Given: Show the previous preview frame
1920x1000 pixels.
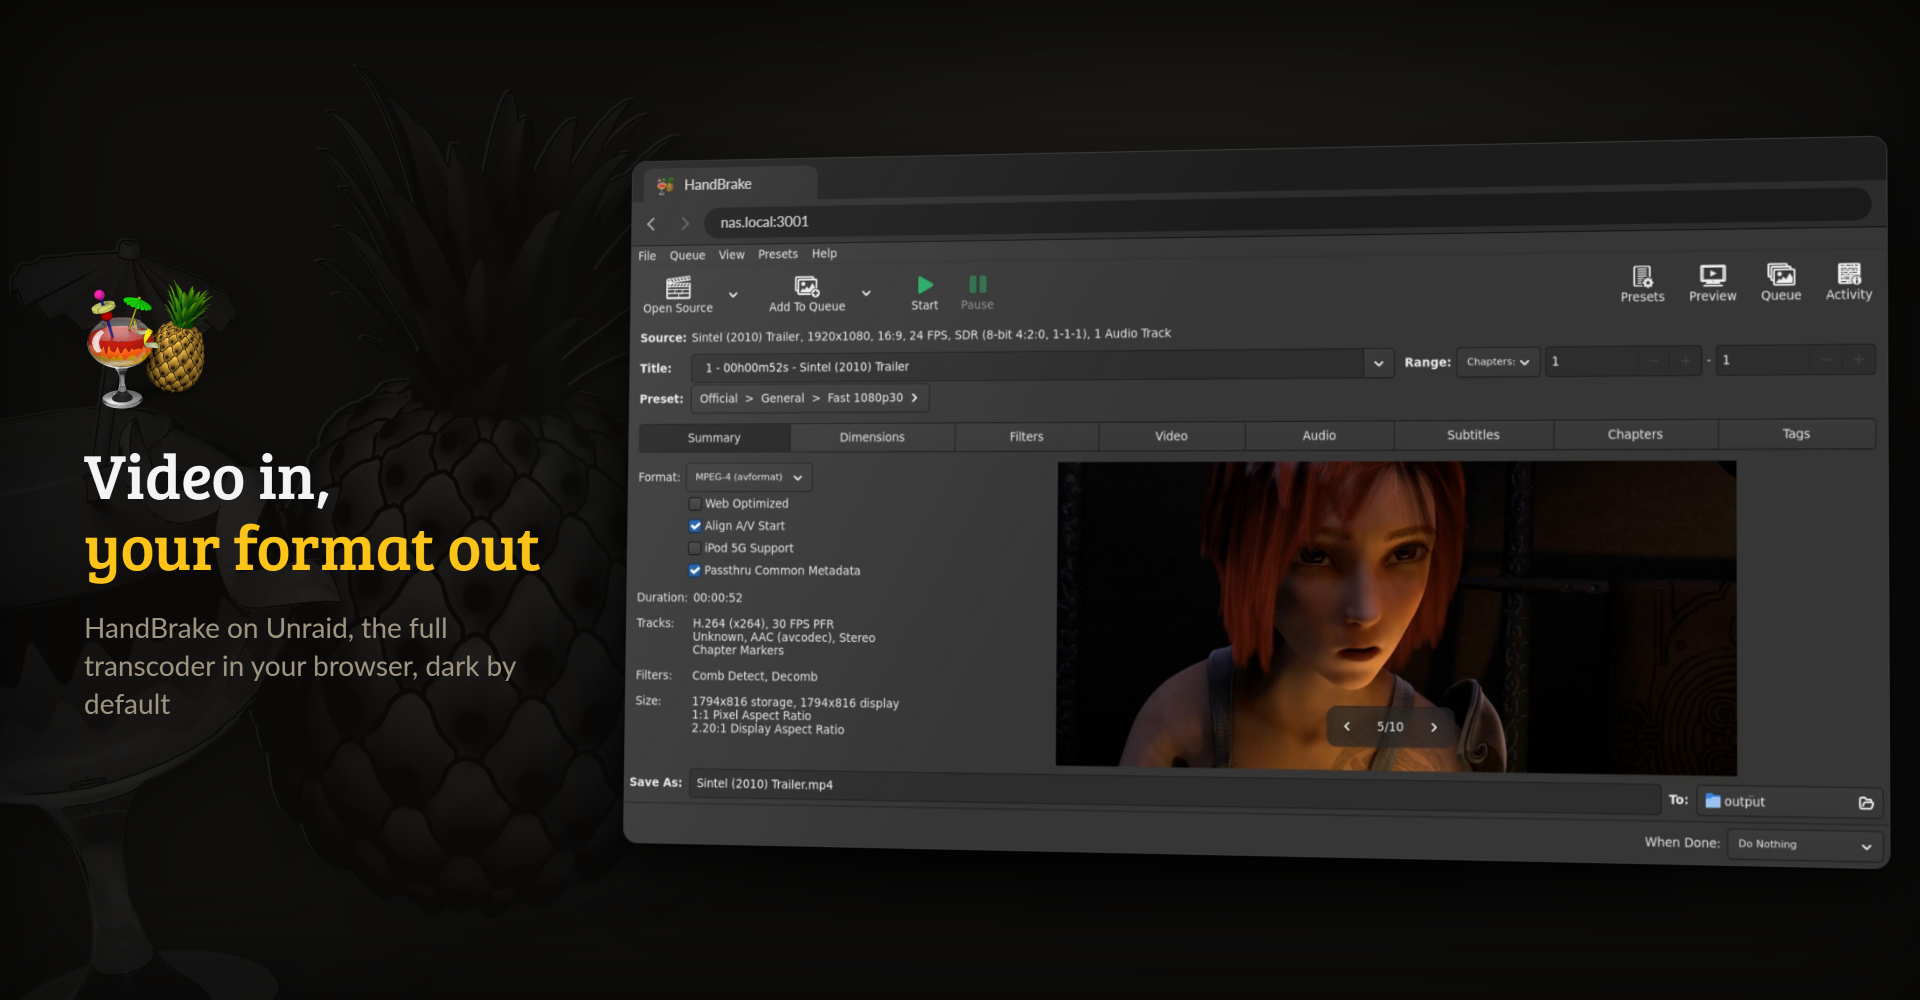Looking at the screenshot, I should tap(1347, 726).
